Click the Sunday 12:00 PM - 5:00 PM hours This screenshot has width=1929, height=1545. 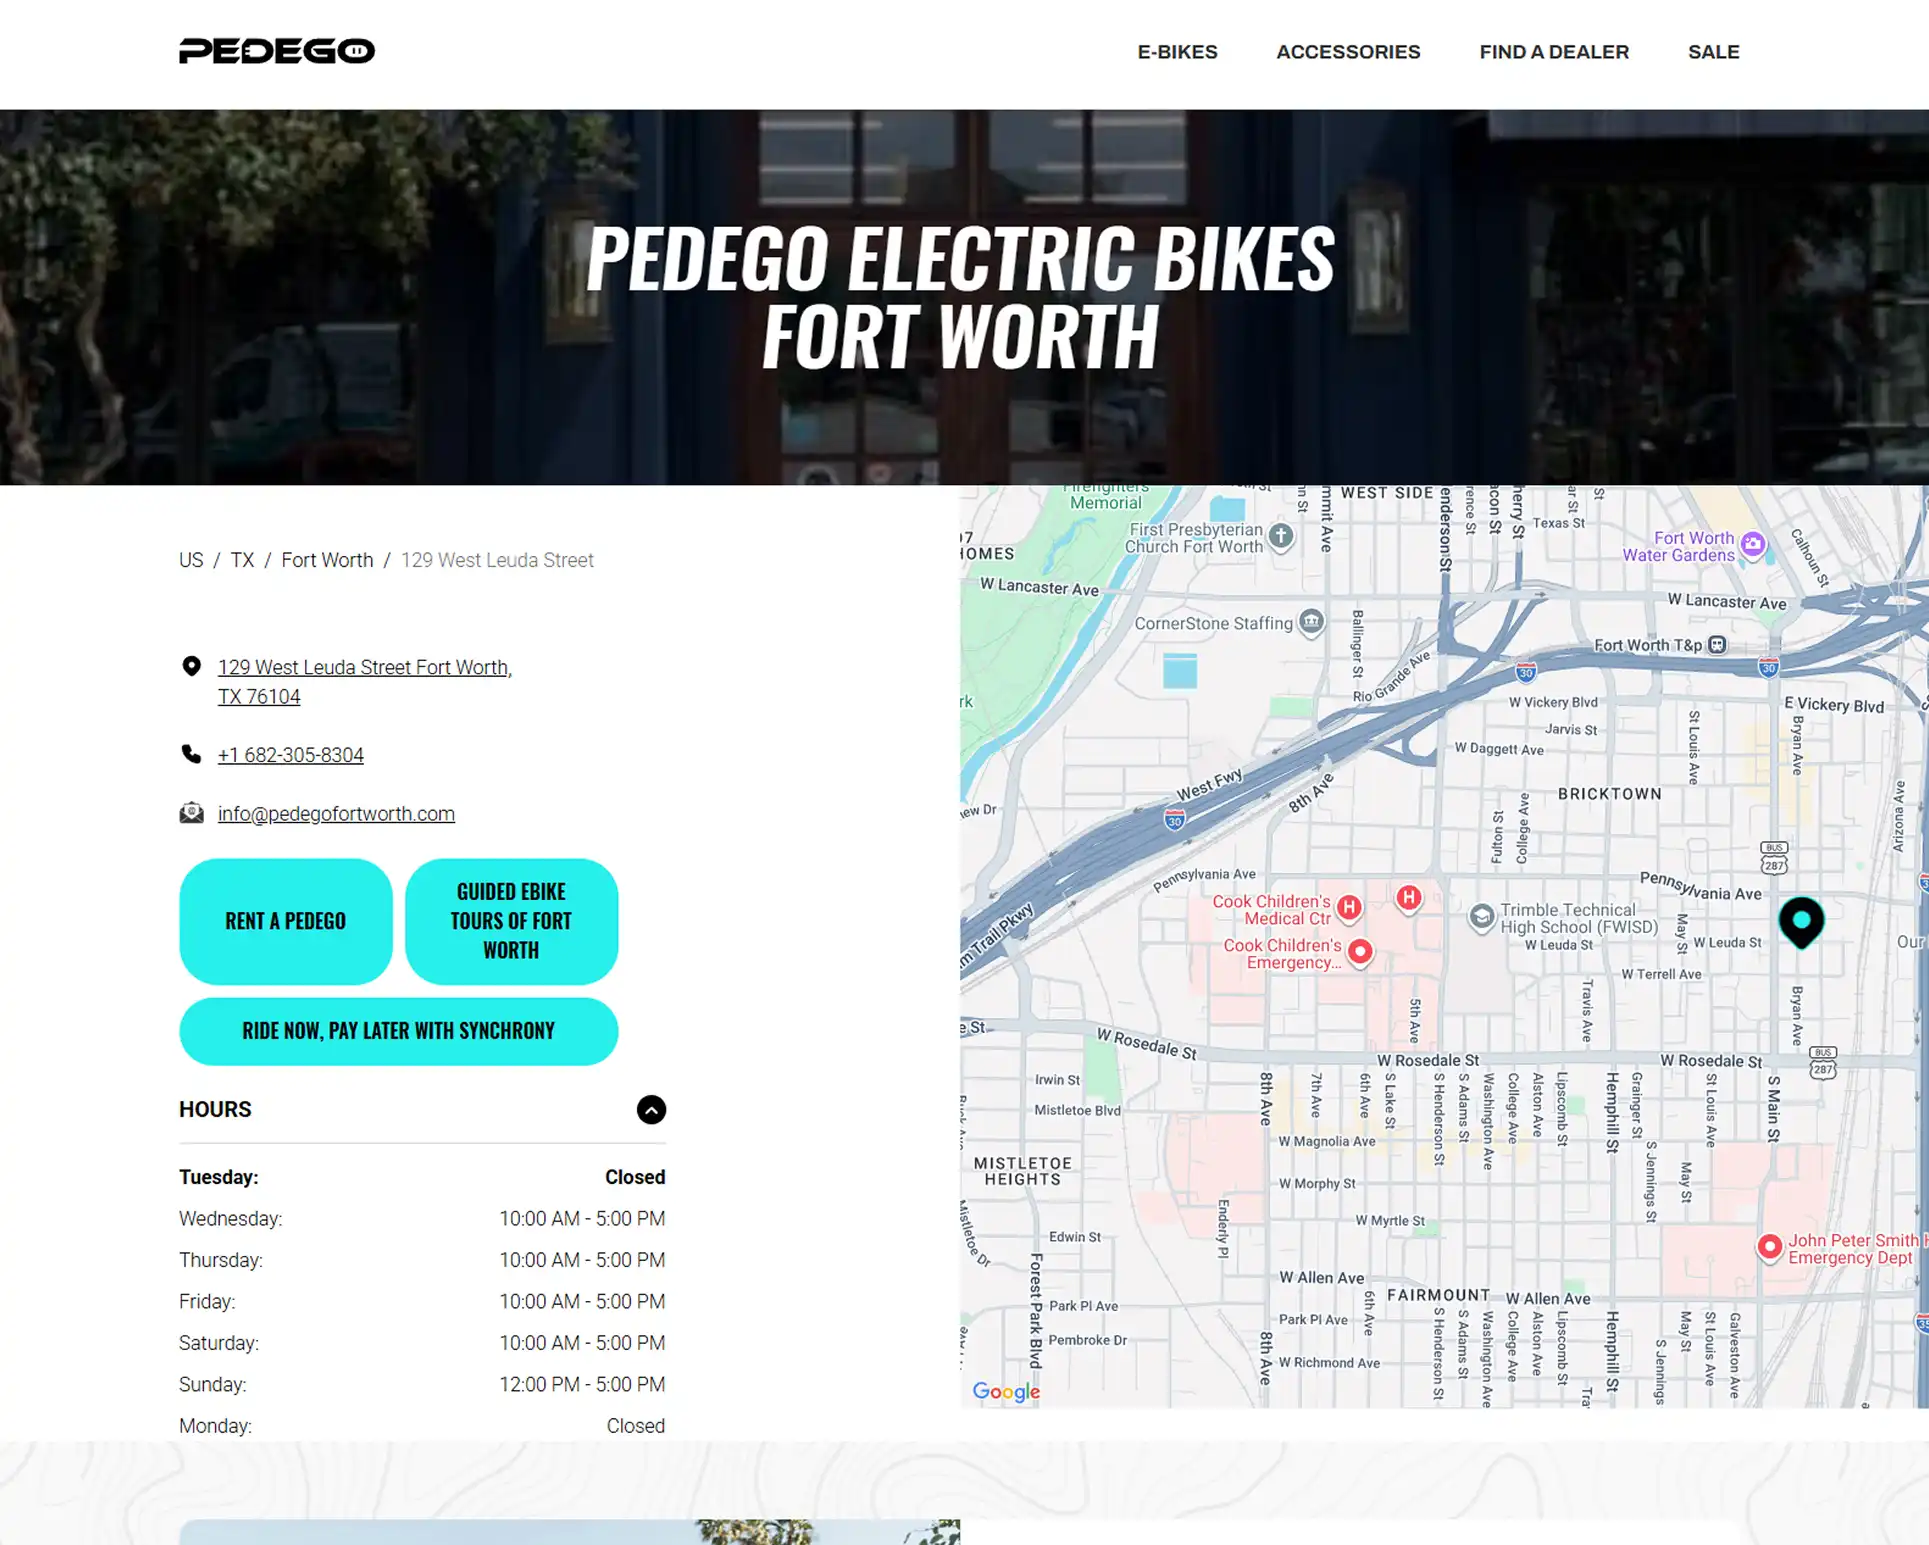click(582, 1385)
